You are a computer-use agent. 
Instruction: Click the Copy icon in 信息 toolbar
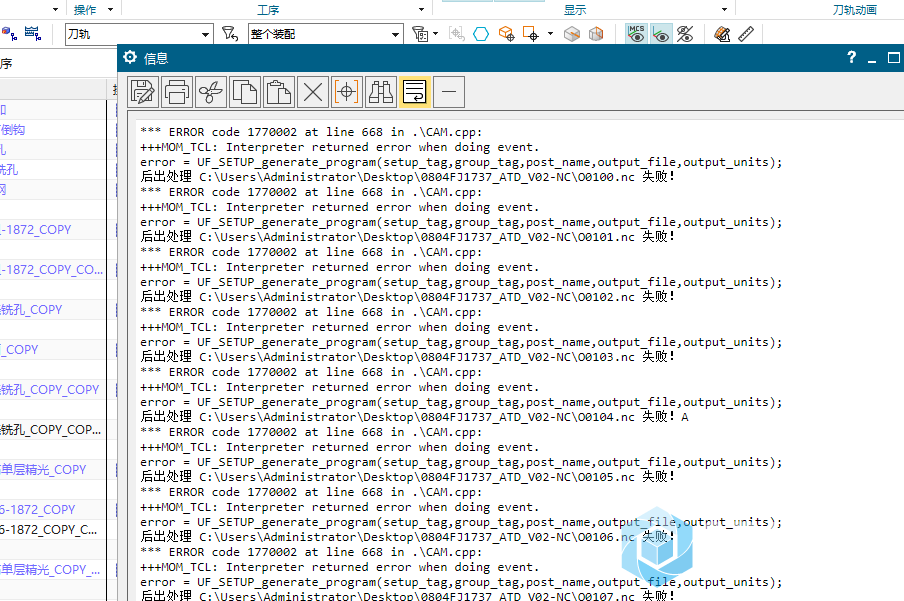pos(245,92)
